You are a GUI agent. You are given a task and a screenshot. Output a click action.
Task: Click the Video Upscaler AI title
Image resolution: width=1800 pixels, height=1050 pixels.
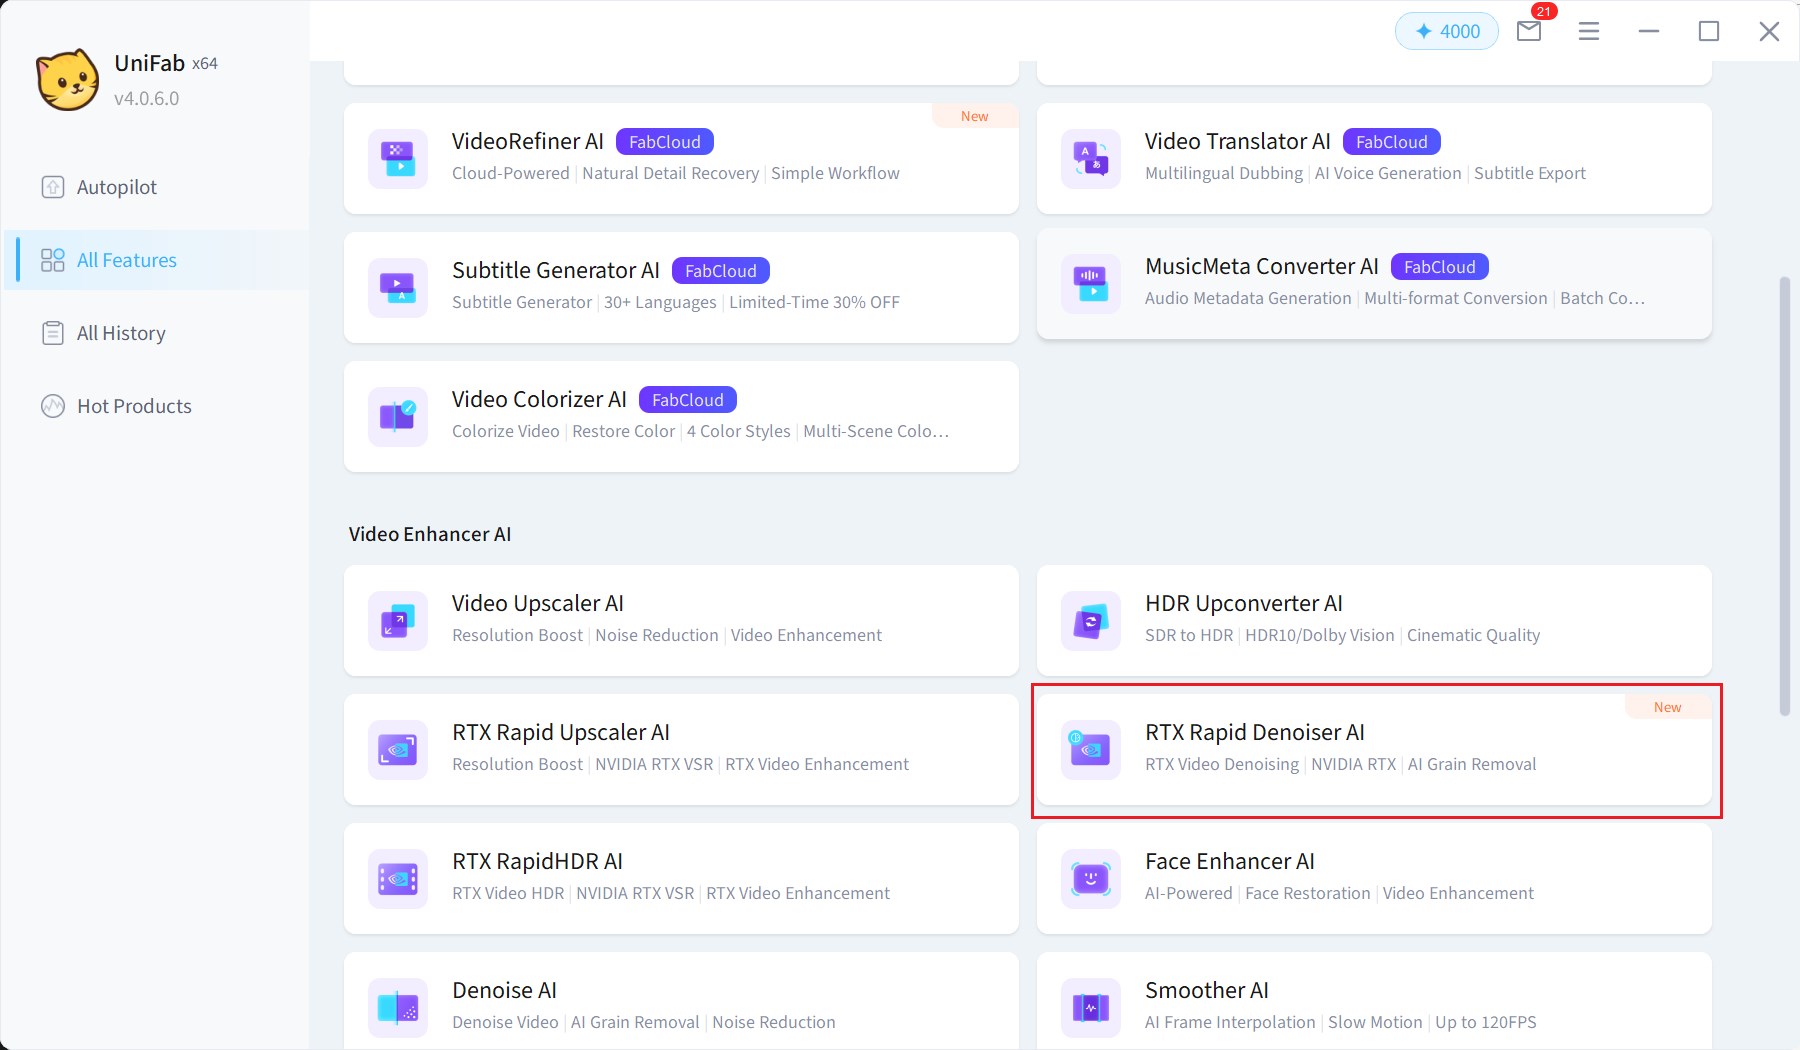point(538,603)
